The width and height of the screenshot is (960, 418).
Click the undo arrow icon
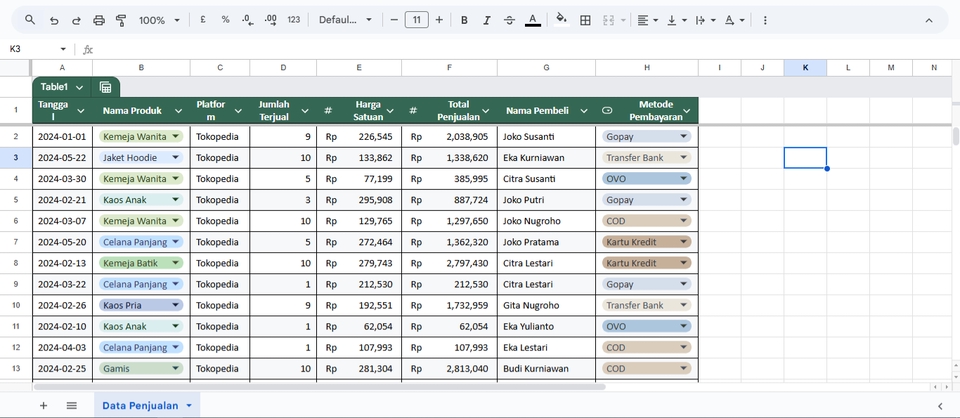(x=54, y=20)
